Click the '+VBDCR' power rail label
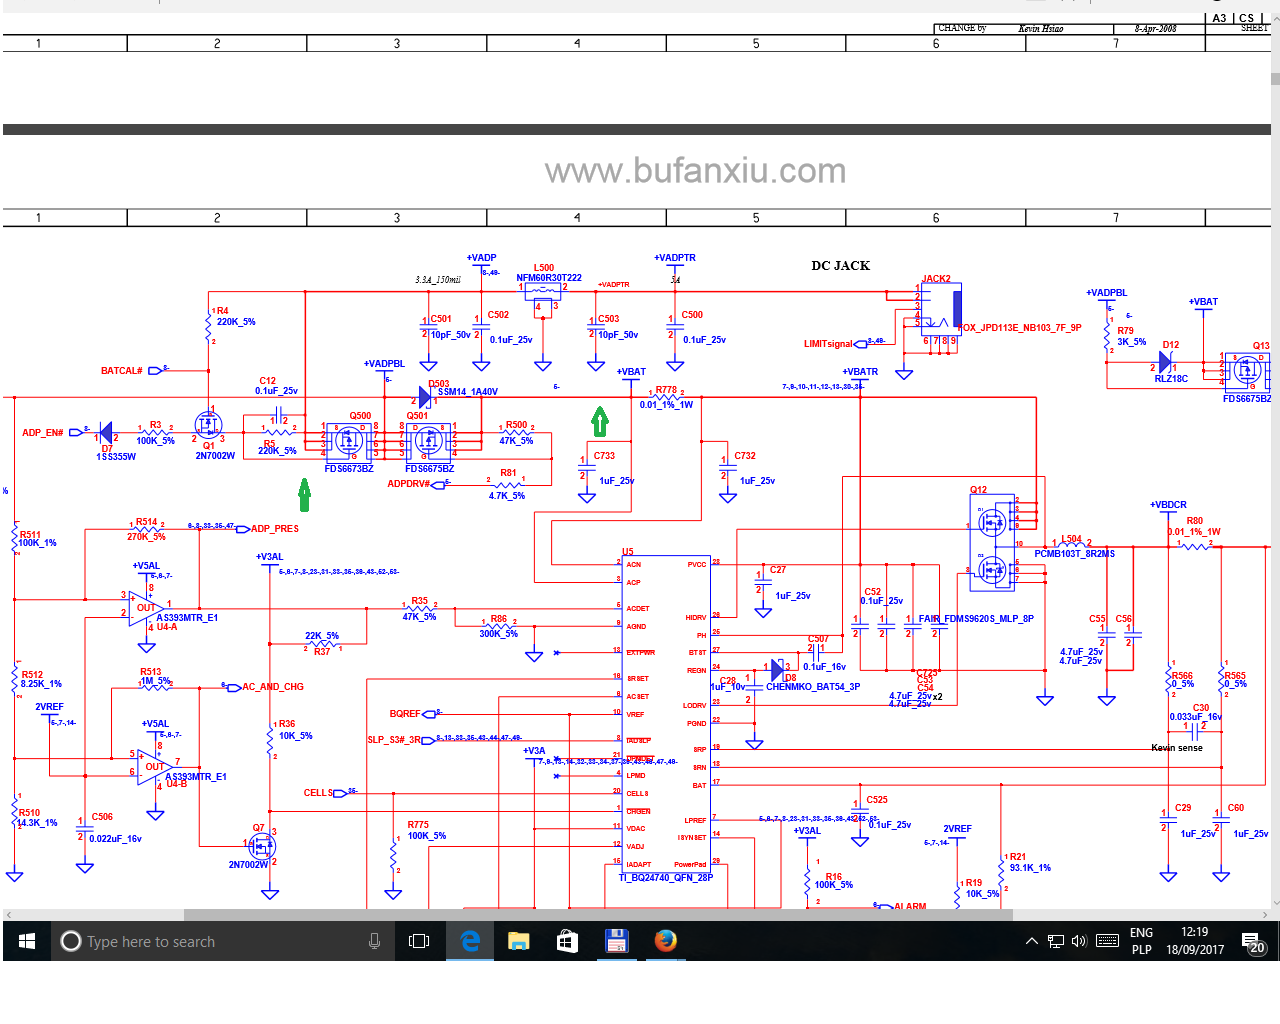The height and width of the screenshot is (1024, 1280). (1168, 505)
